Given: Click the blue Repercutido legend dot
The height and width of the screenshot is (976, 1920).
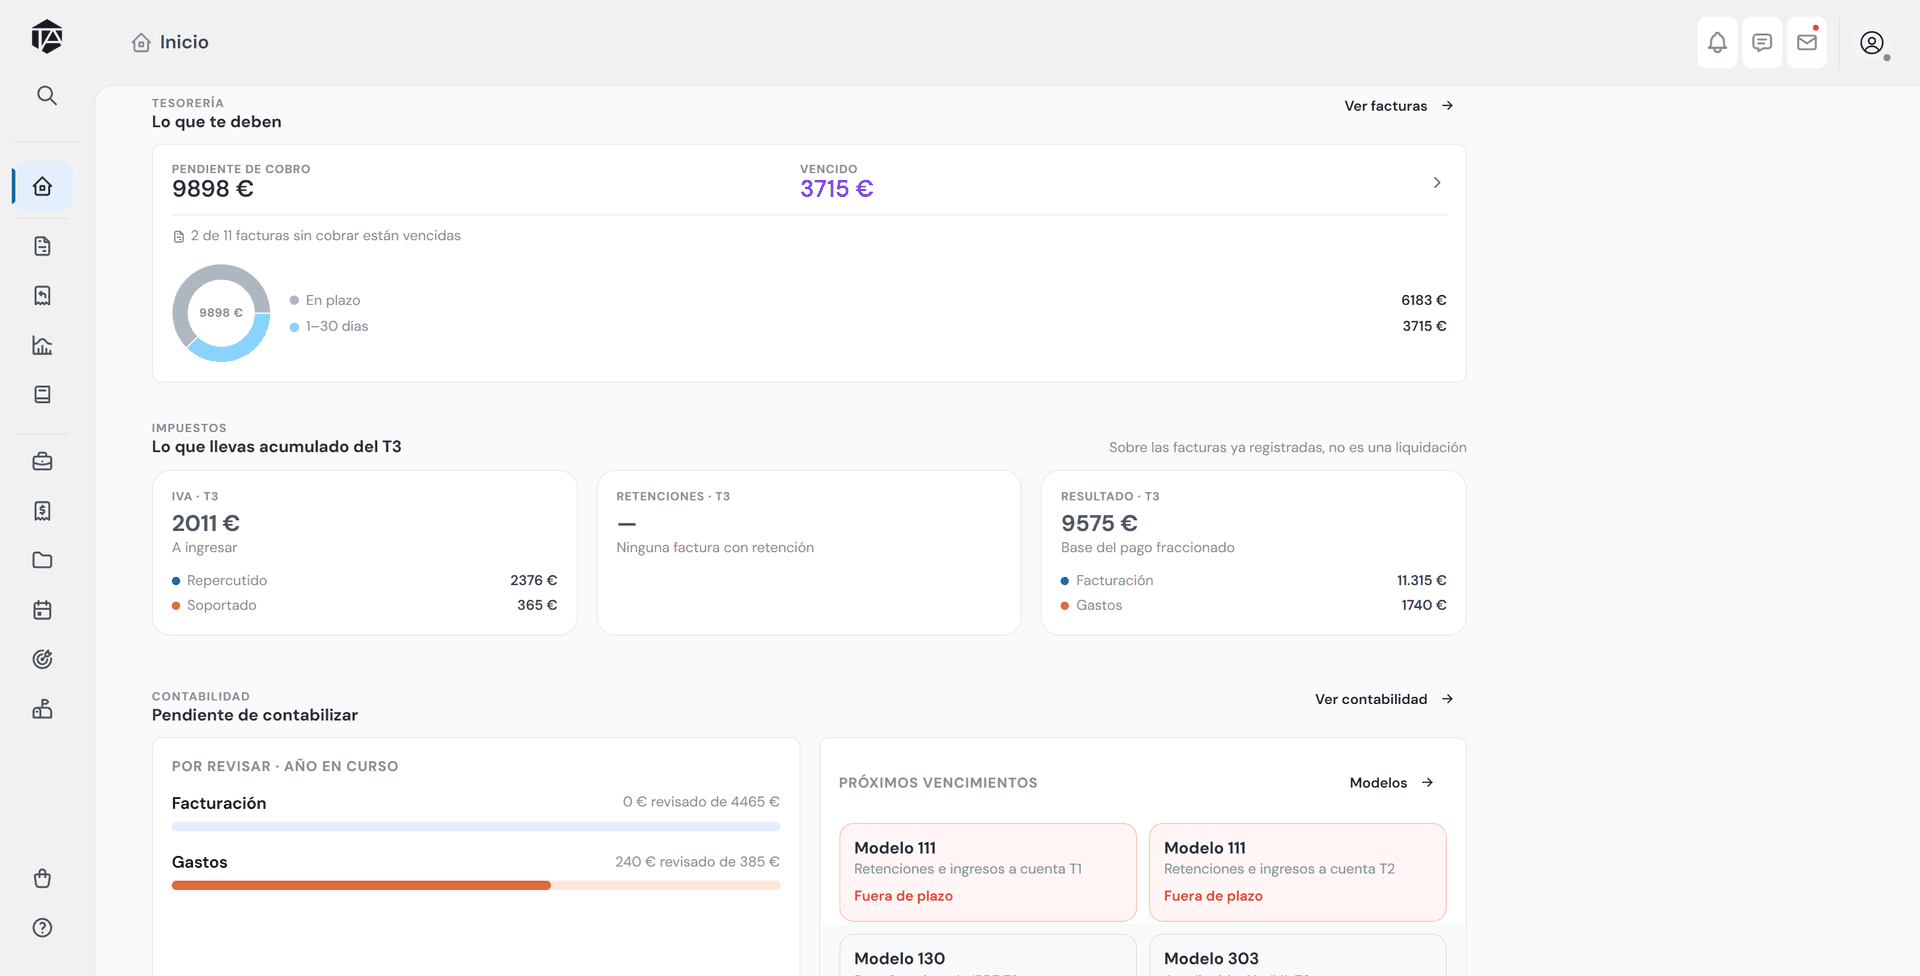Looking at the screenshot, I should click(x=176, y=581).
